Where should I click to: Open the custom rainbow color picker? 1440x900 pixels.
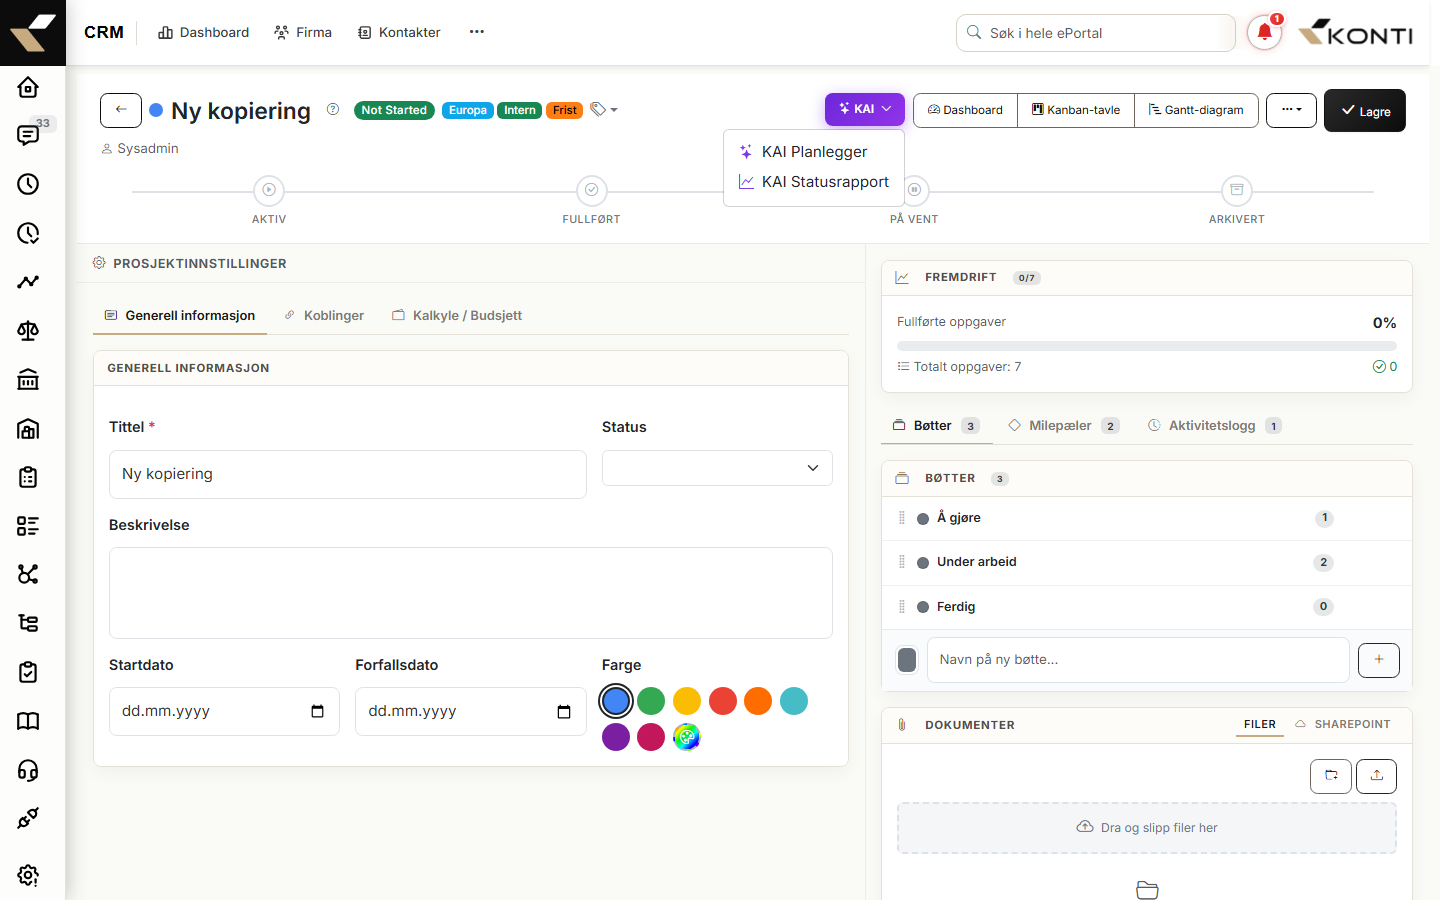coord(687,737)
